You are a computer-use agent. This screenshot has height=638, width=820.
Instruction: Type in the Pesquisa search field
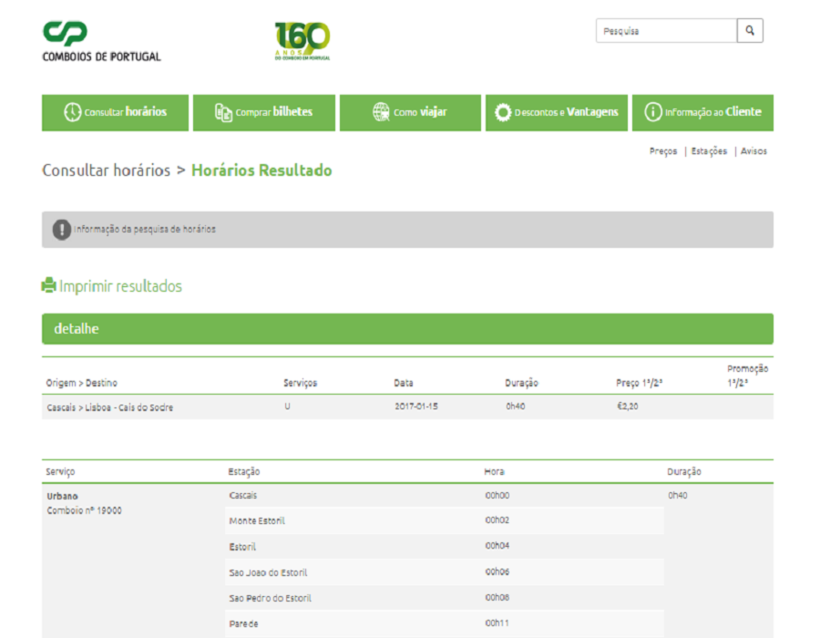666,31
